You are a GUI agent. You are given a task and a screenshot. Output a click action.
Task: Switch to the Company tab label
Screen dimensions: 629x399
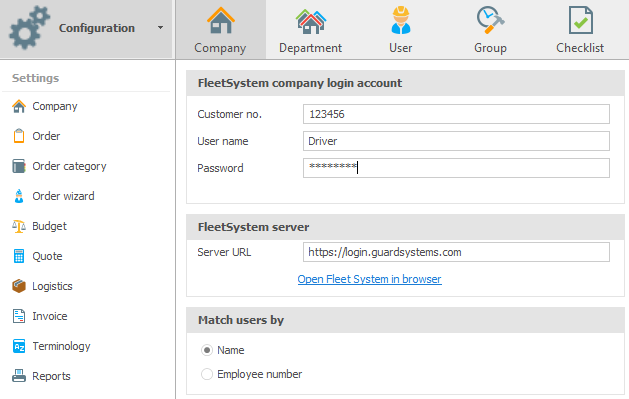(220, 48)
